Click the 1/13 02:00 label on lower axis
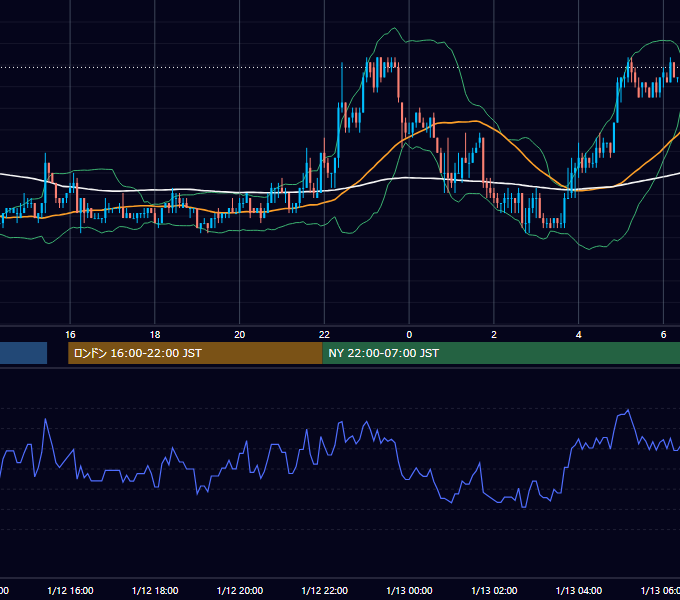680x600 pixels. click(x=494, y=590)
